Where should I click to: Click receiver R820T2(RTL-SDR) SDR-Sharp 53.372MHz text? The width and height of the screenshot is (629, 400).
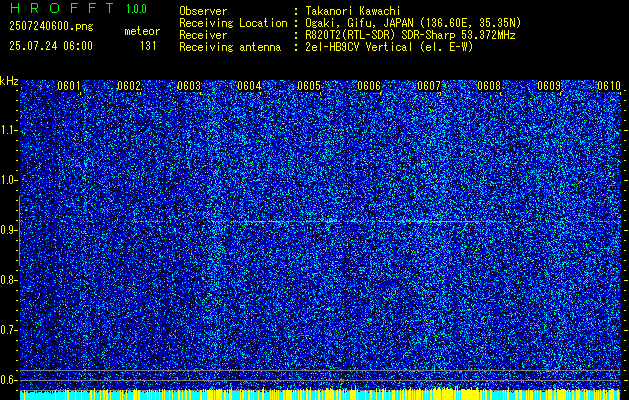click(410, 35)
